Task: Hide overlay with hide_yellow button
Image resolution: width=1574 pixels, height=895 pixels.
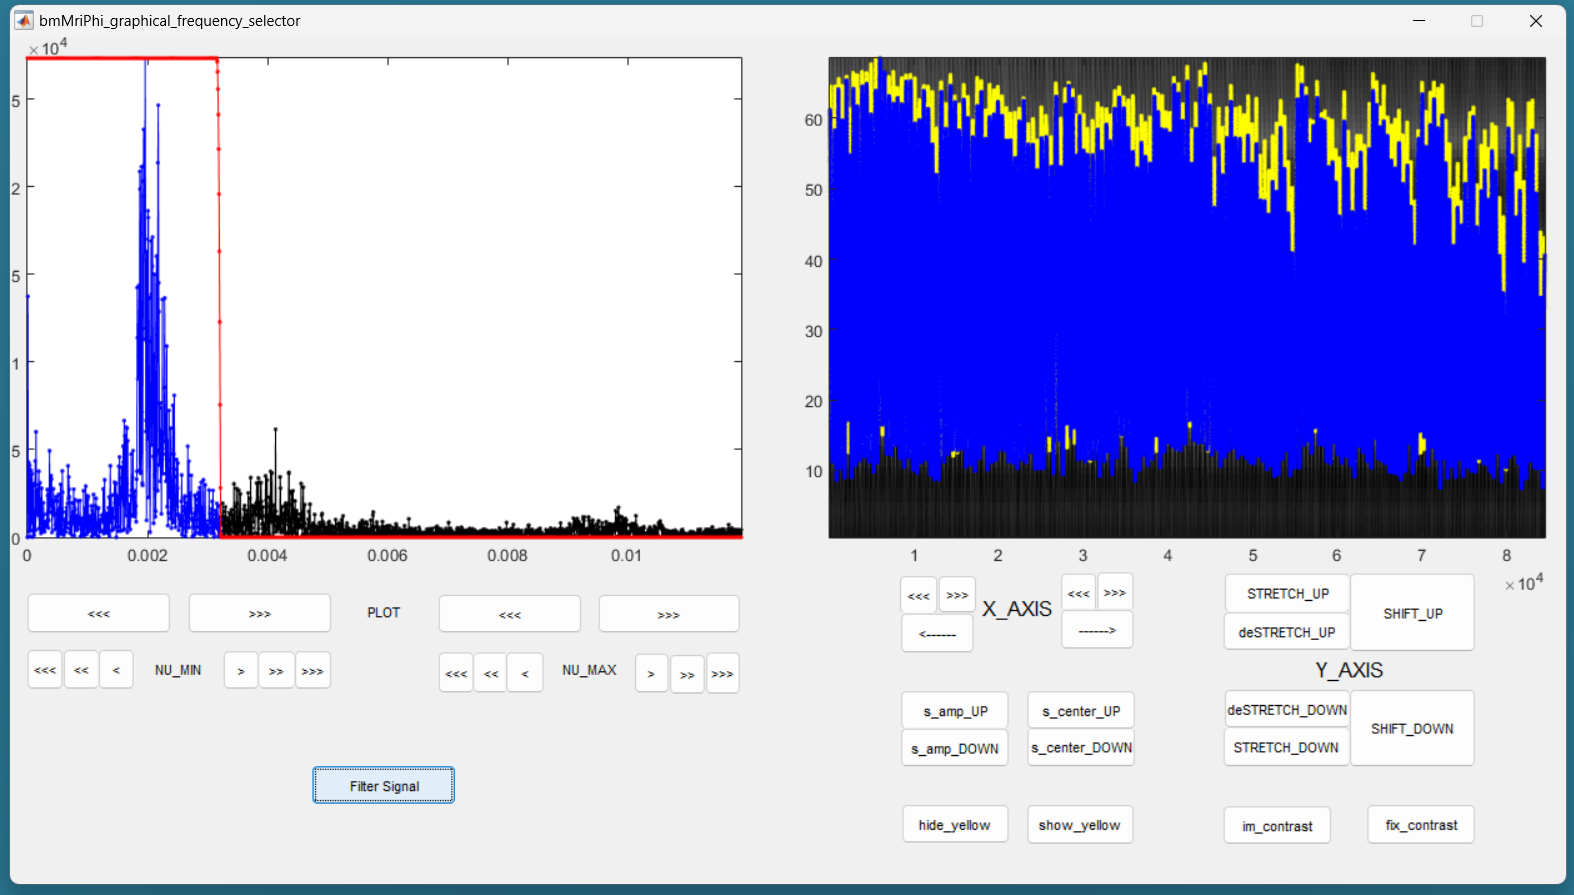Action: (955, 825)
